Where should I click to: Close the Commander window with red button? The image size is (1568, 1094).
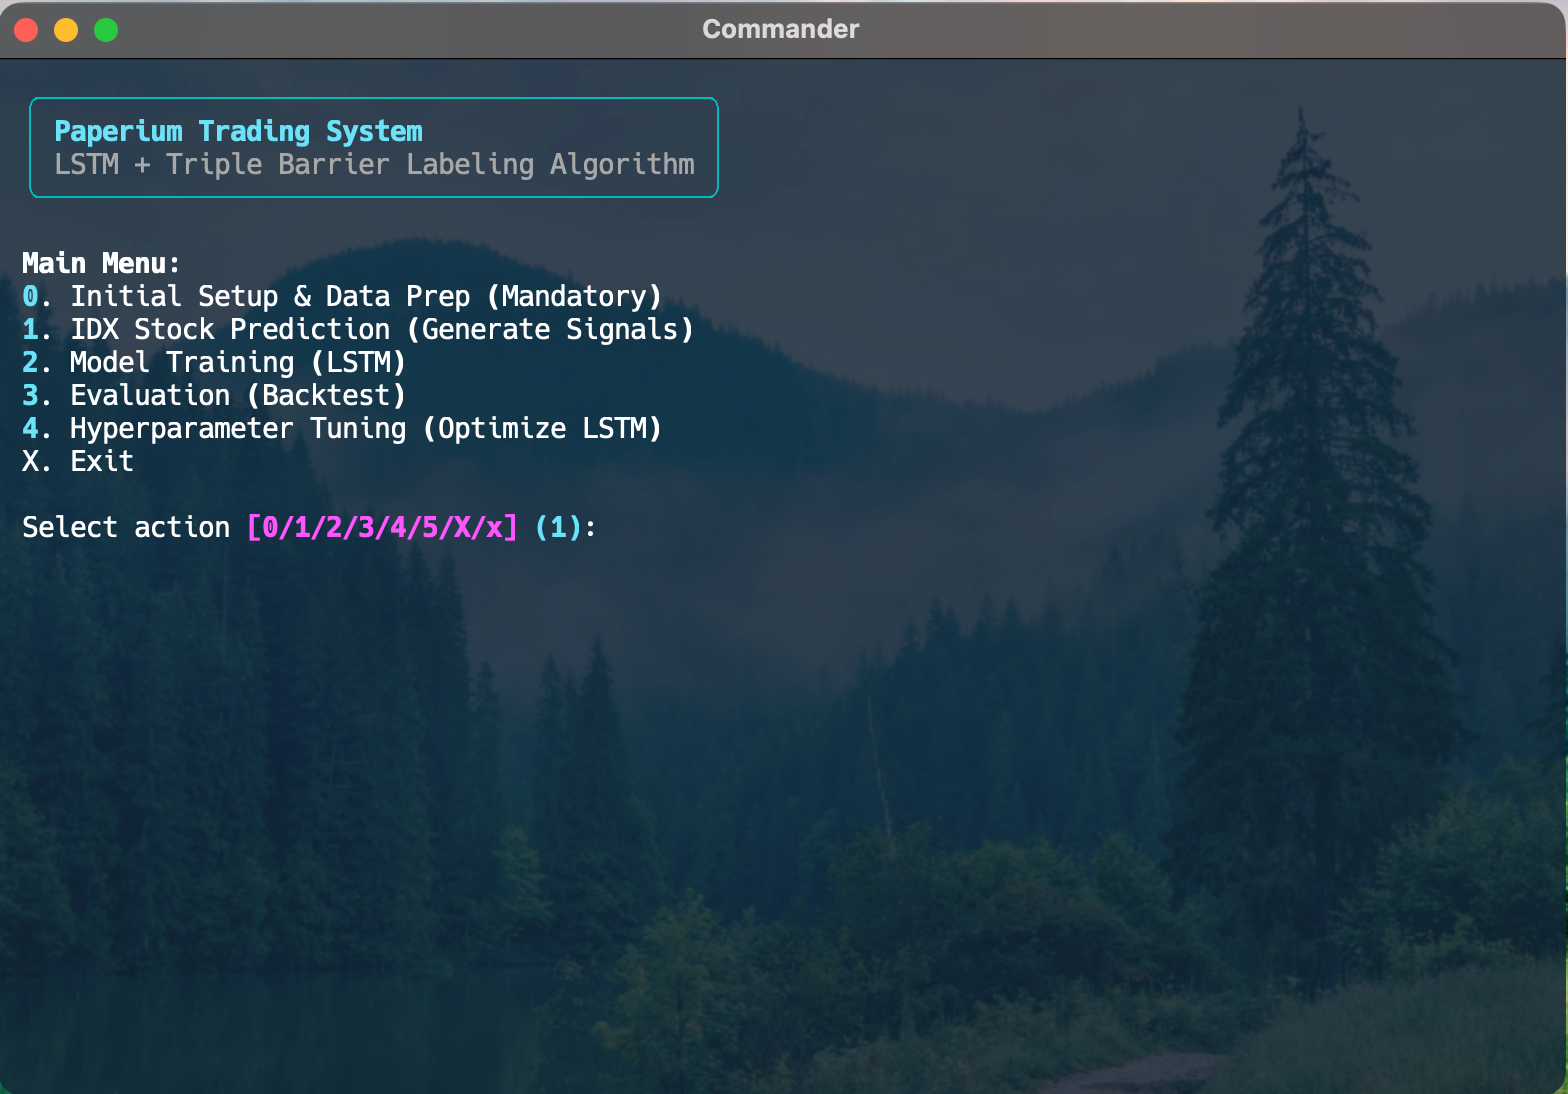coord(26,30)
